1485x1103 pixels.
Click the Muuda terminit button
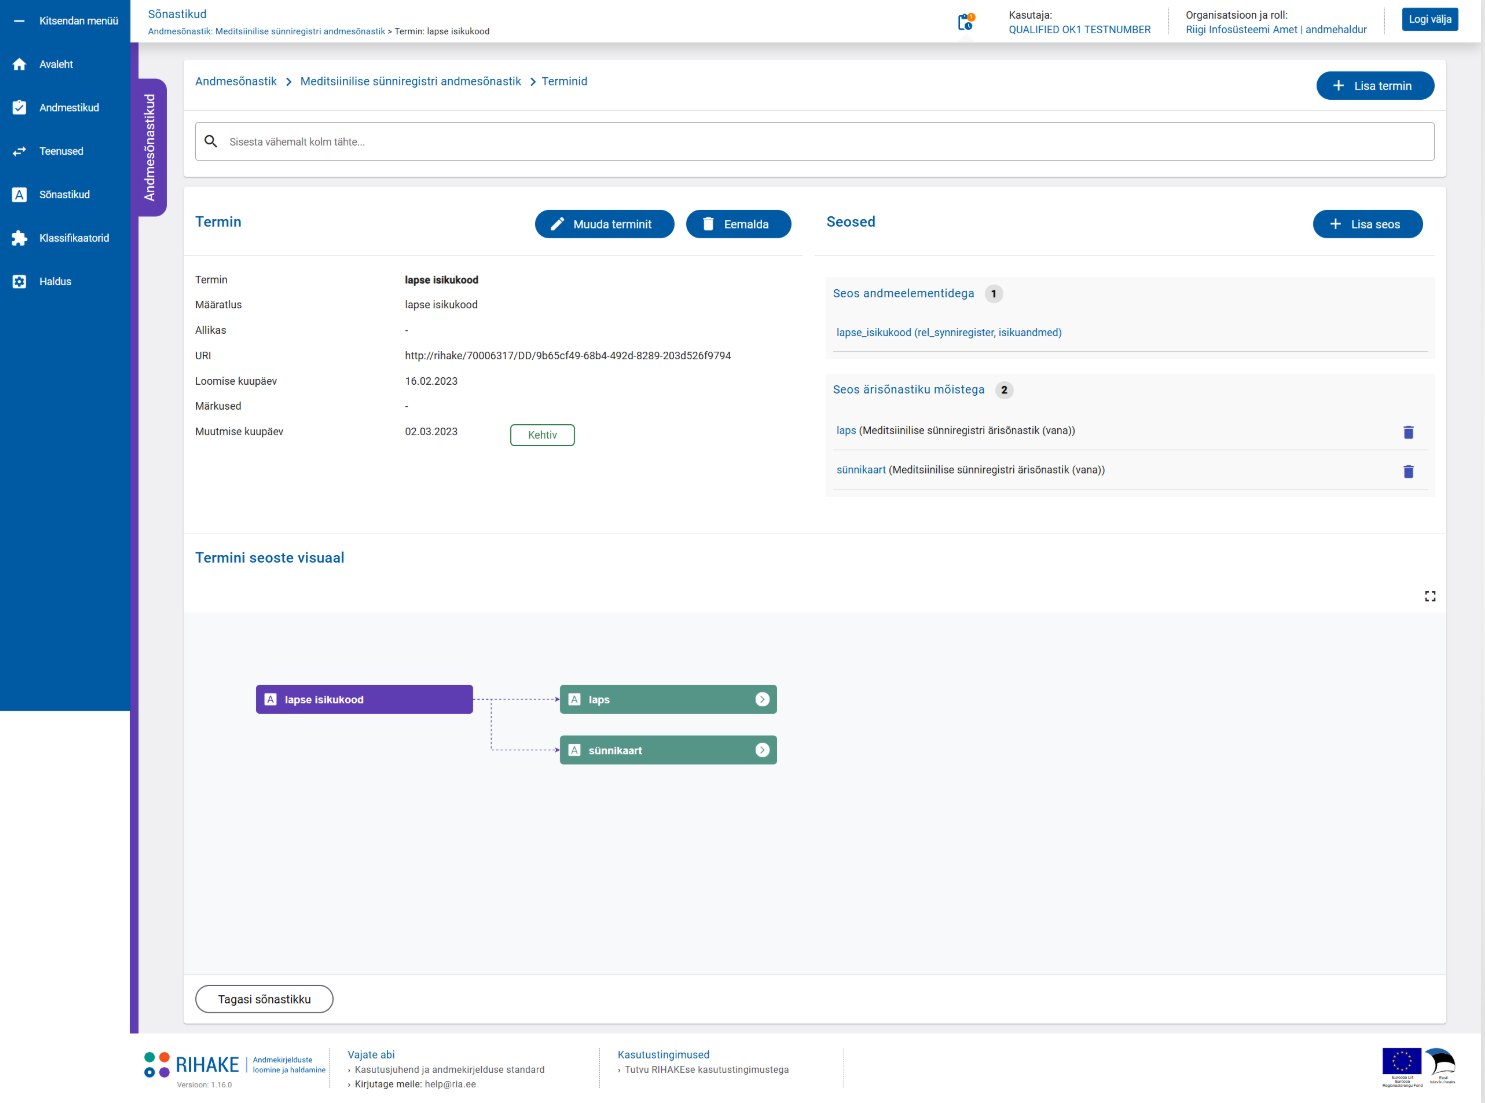(x=604, y=224)
